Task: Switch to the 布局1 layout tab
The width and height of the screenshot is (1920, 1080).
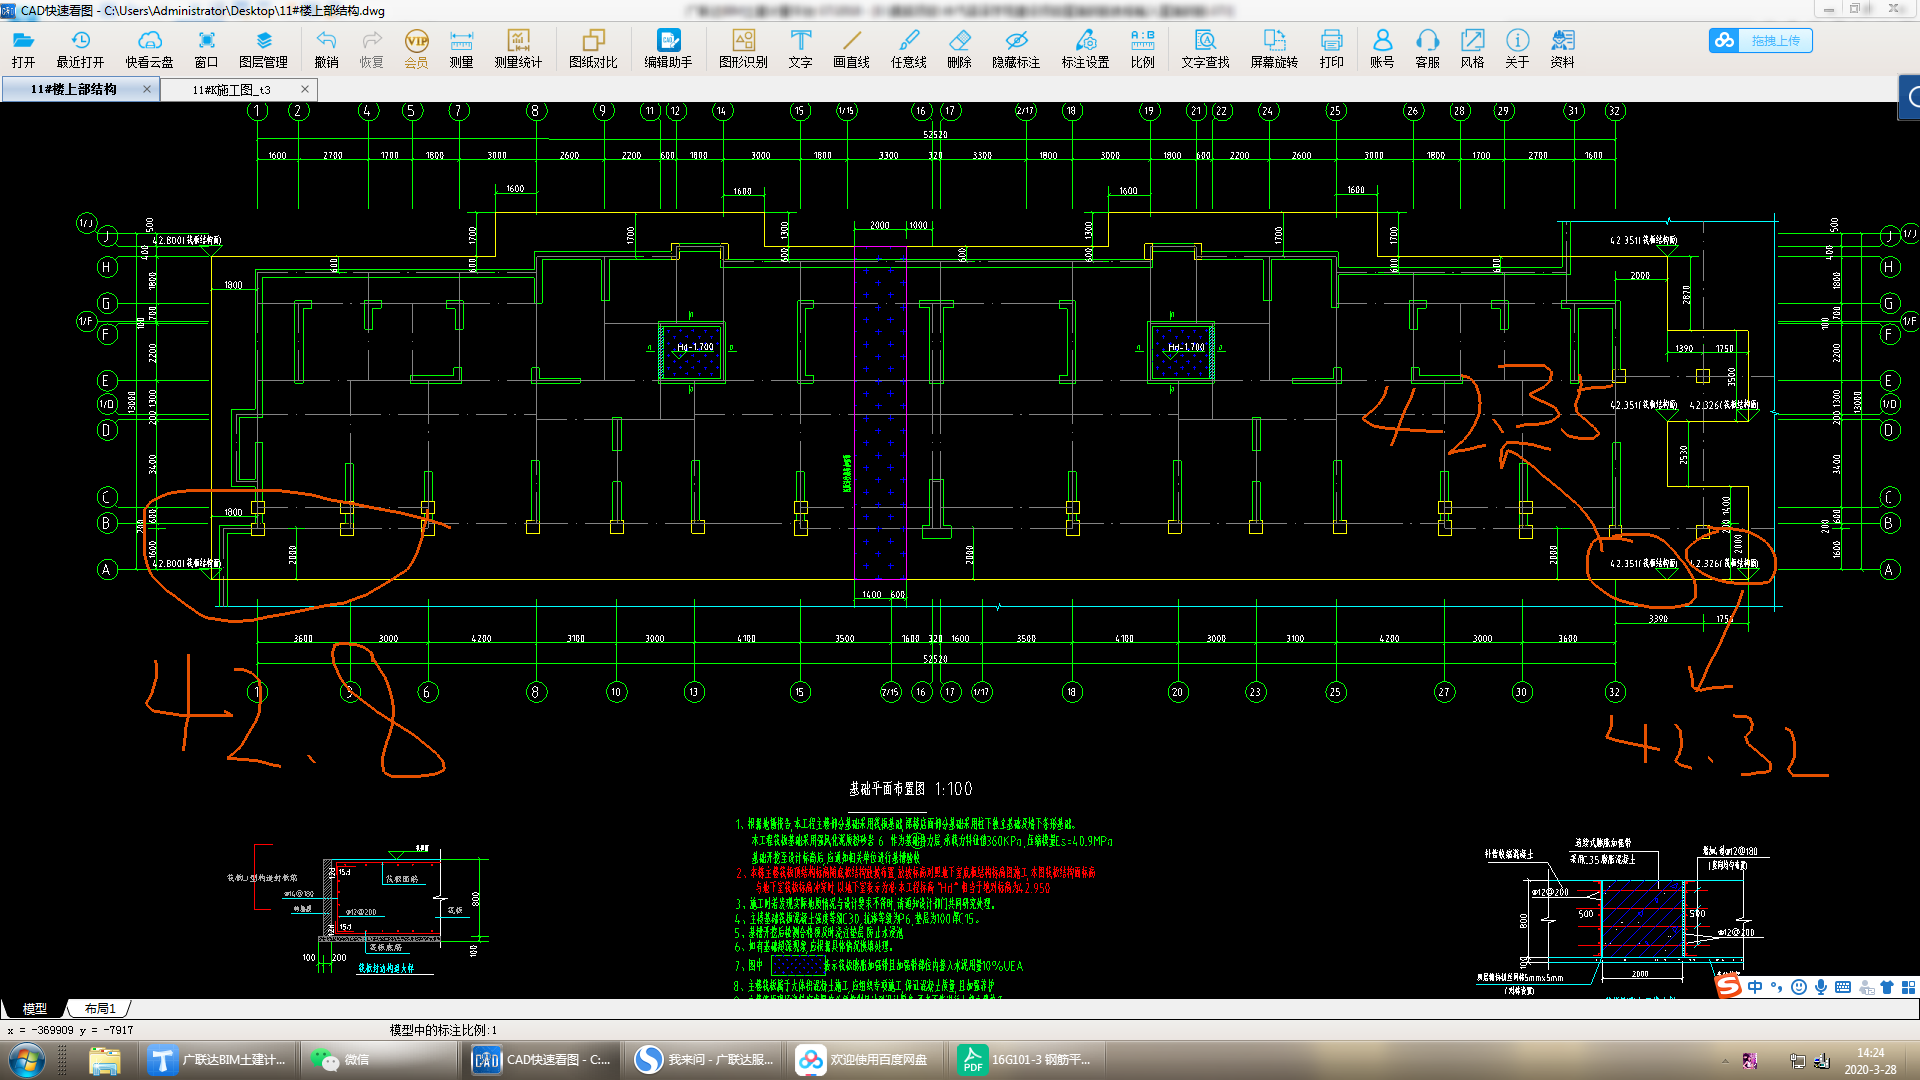Action: [100, 1009]
